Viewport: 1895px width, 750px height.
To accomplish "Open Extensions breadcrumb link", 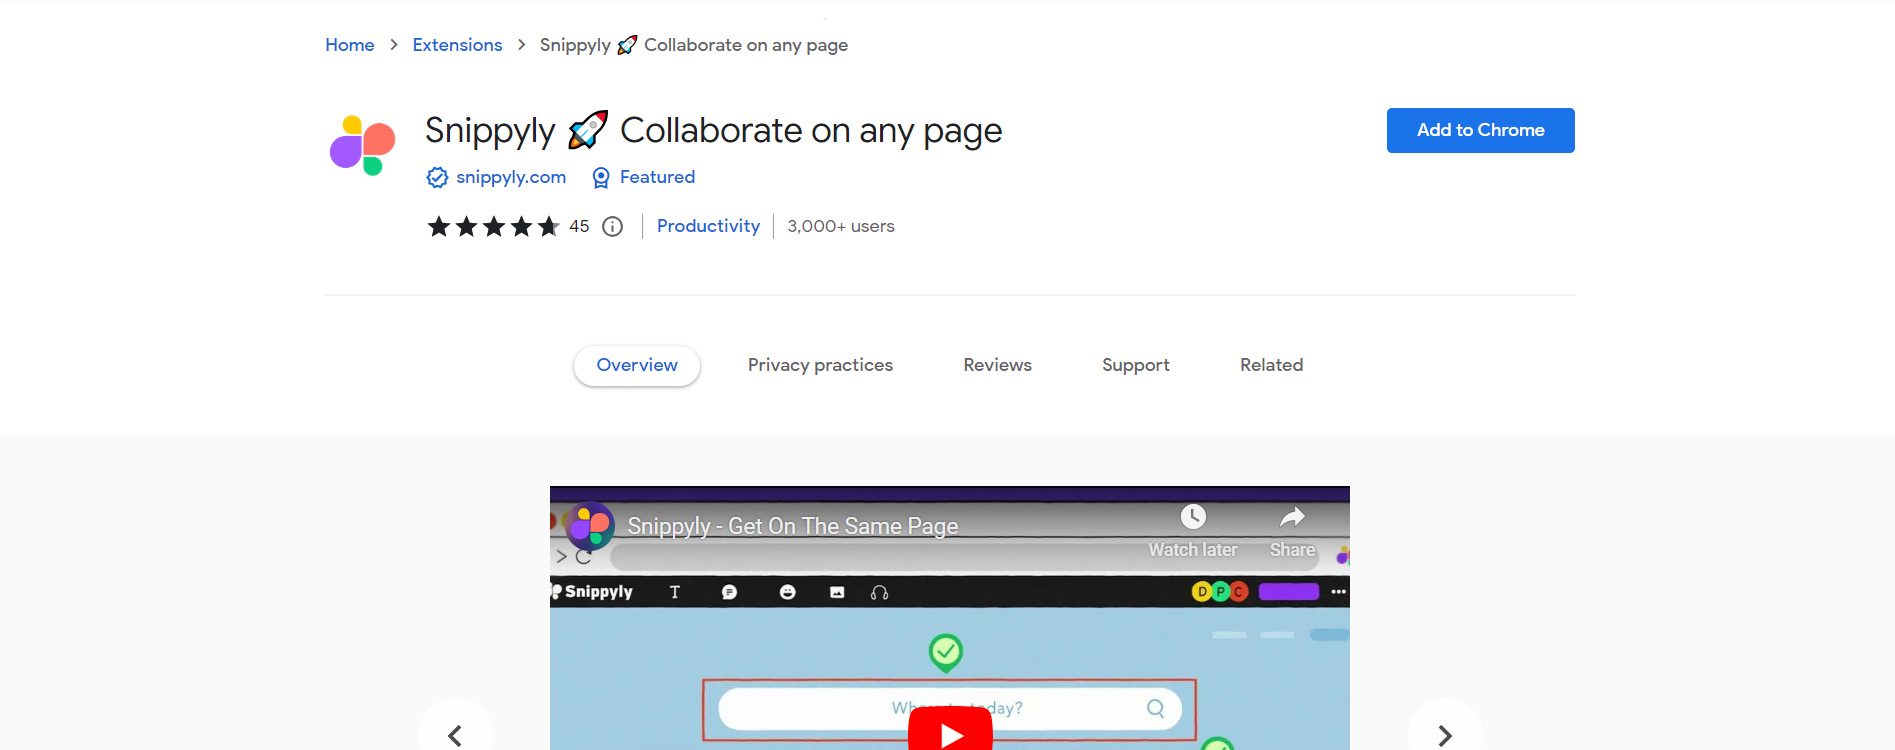I will (x=457, y=45).
